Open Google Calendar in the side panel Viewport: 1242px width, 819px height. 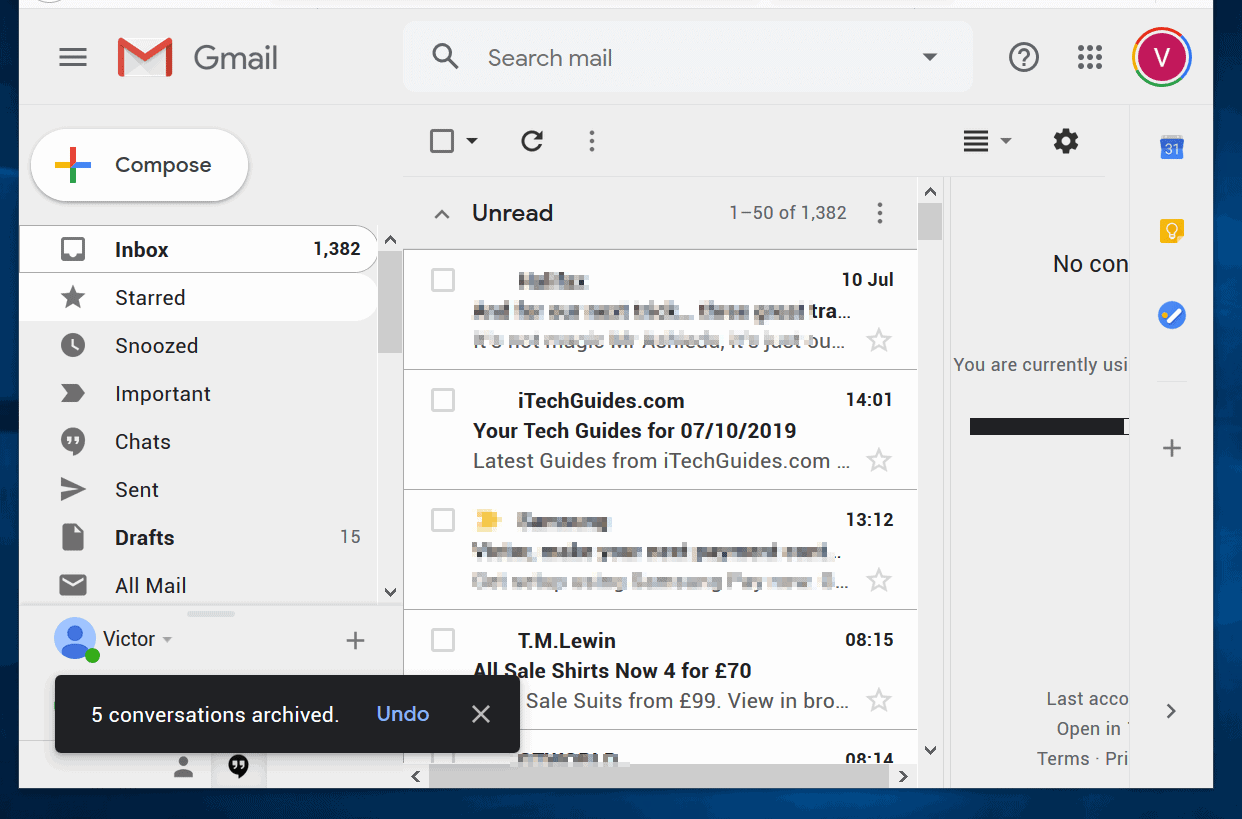[x=1170, y=146]
